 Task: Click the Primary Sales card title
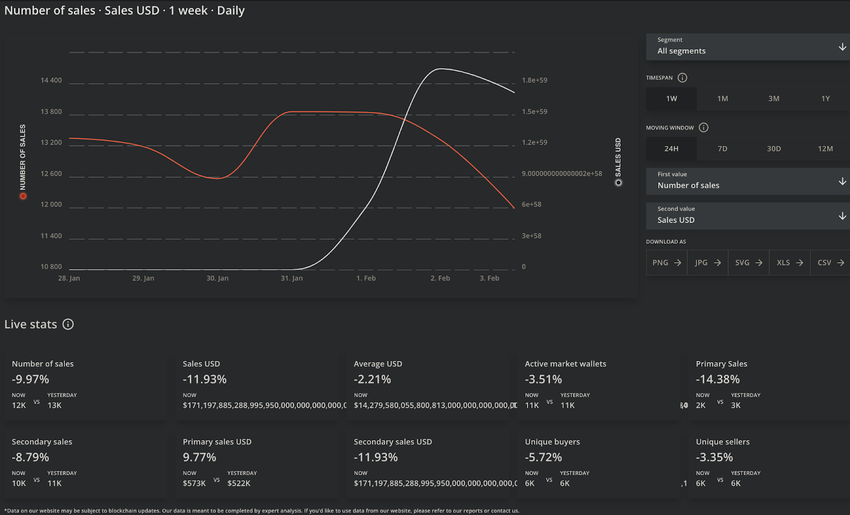tap(722, 364)
